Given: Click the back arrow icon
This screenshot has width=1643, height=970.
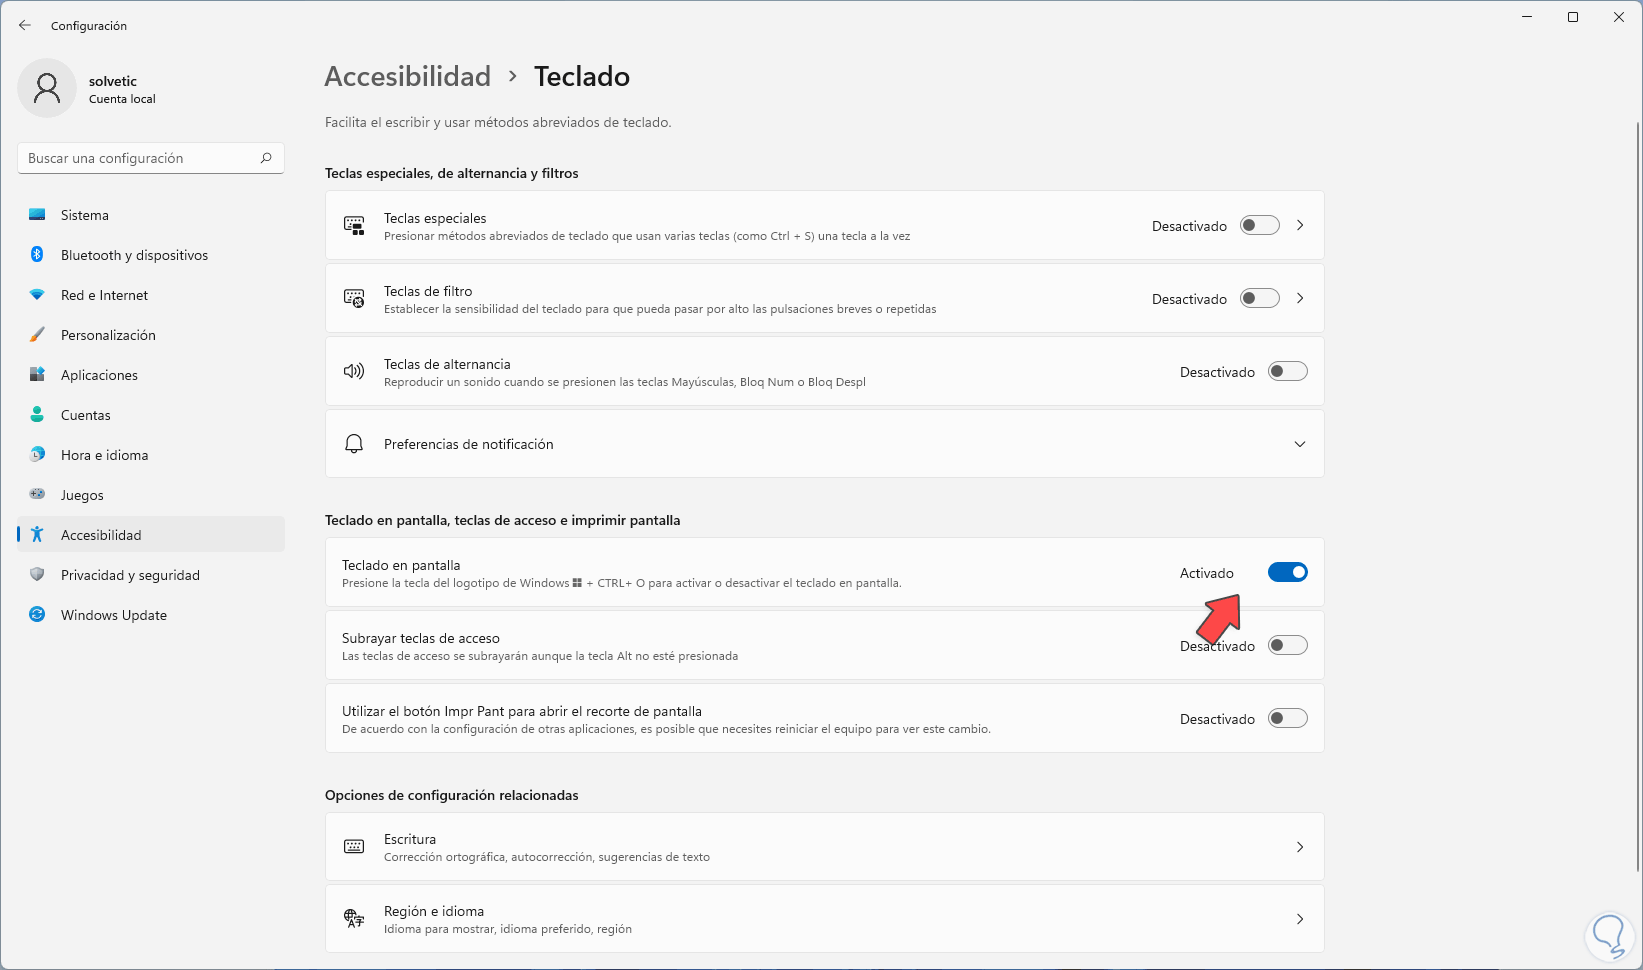Looking at the screenshot, I should point(25,25).
